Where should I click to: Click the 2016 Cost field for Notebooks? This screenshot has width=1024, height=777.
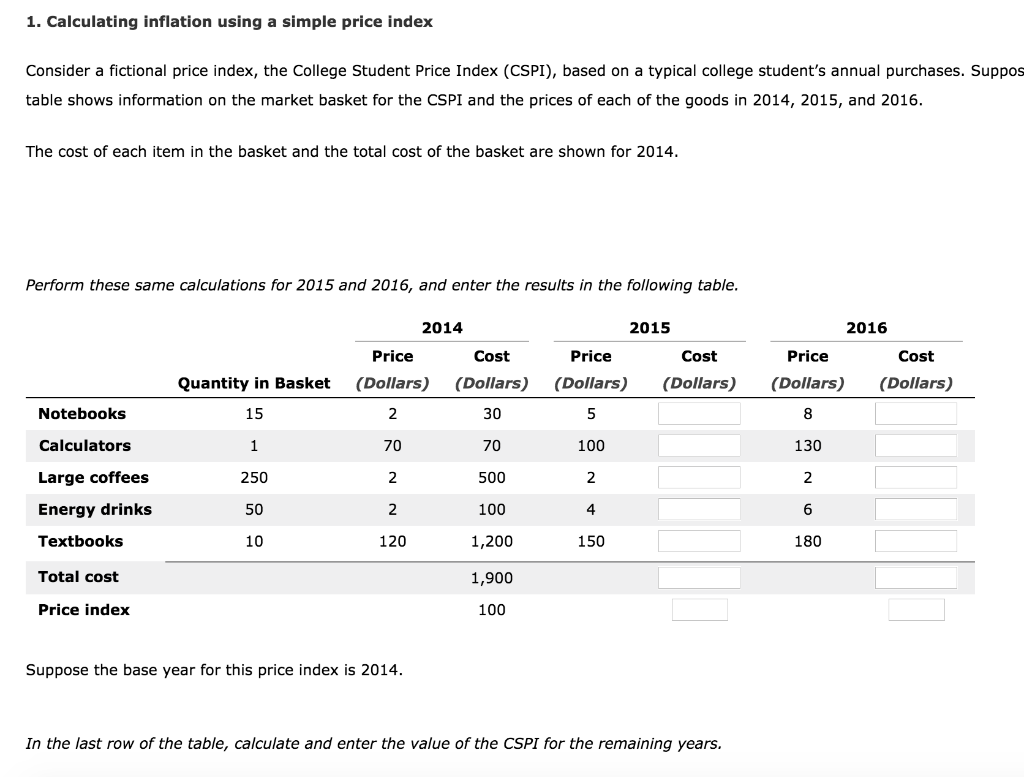click(x=916, y=413)
